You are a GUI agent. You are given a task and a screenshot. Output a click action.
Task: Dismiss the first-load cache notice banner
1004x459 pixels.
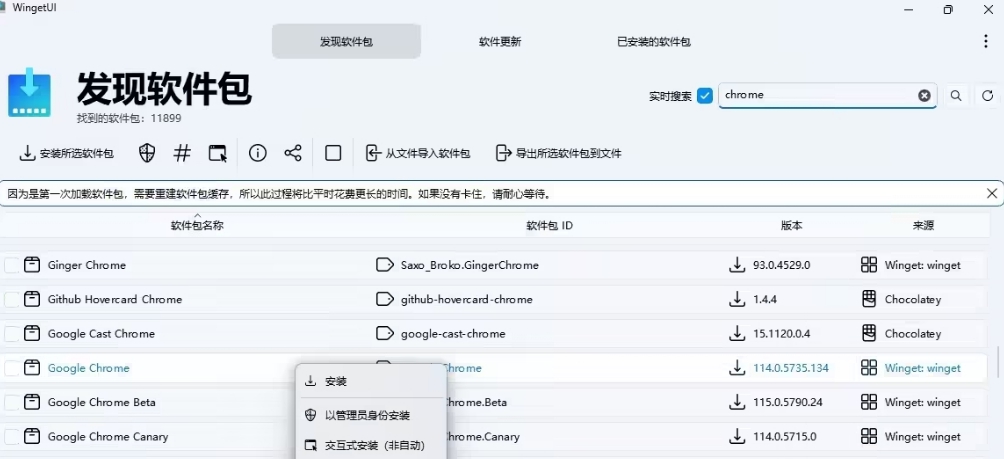click(992, 193)
